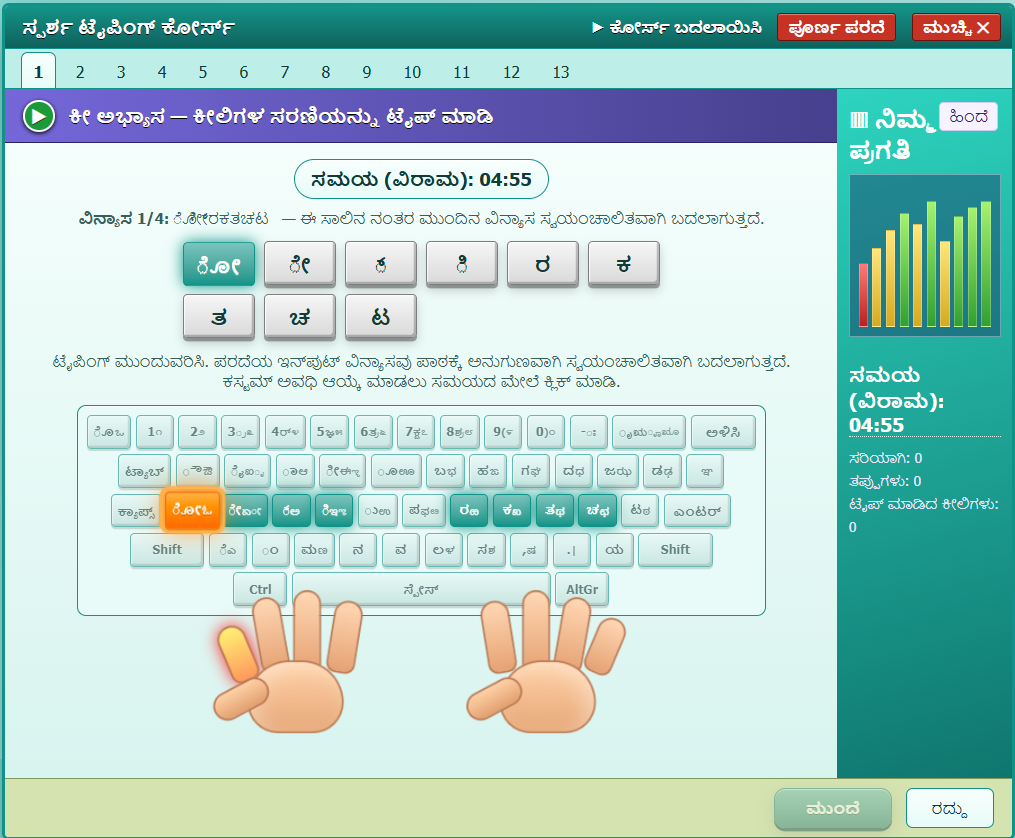
Task: Click the ಹ key on top row
Action: coord(488,471)
